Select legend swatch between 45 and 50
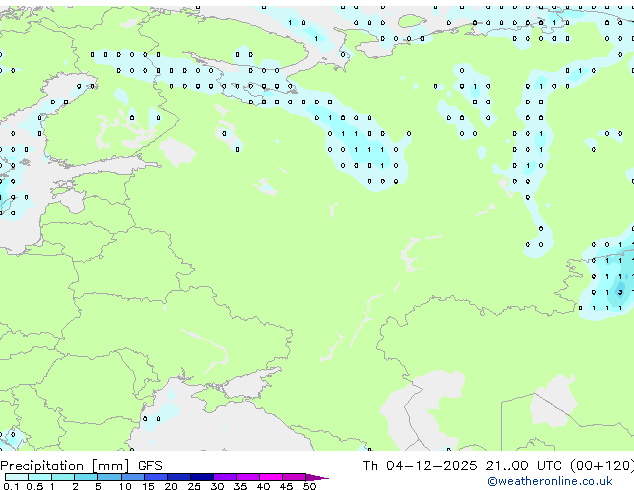Viewport: 634px width, 490px height. pos(294,477)
